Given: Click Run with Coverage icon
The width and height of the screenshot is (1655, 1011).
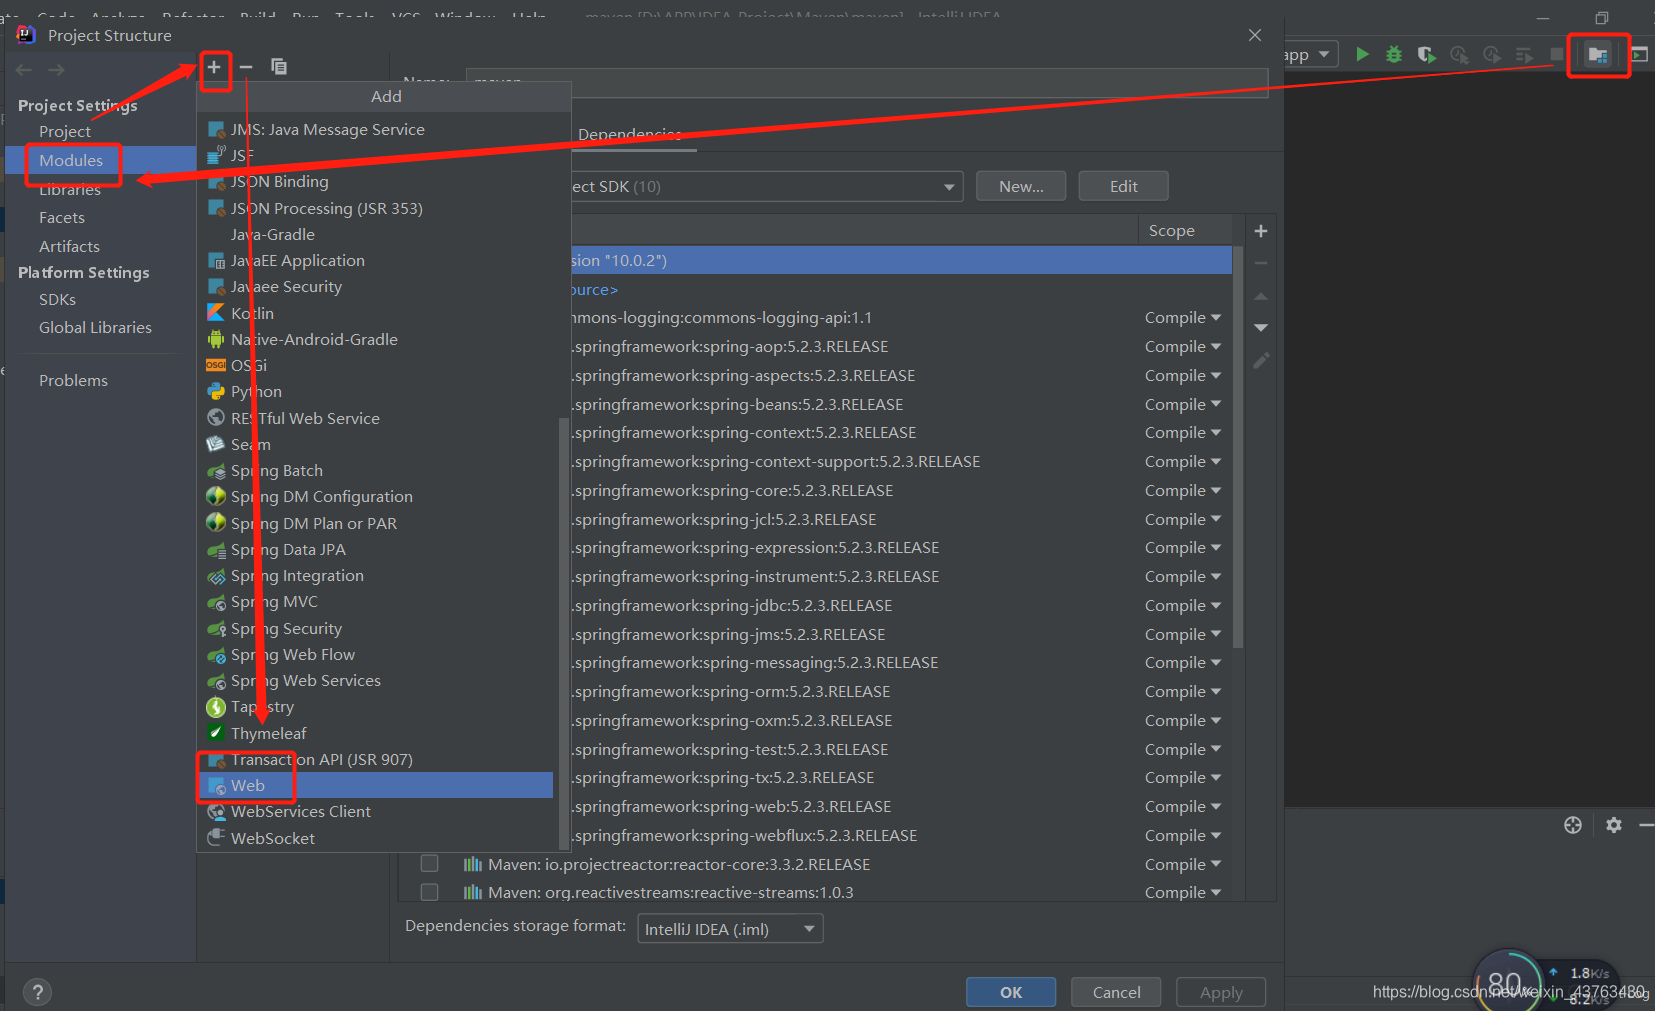Looking at the screenshot, I should pos(1427,54).
